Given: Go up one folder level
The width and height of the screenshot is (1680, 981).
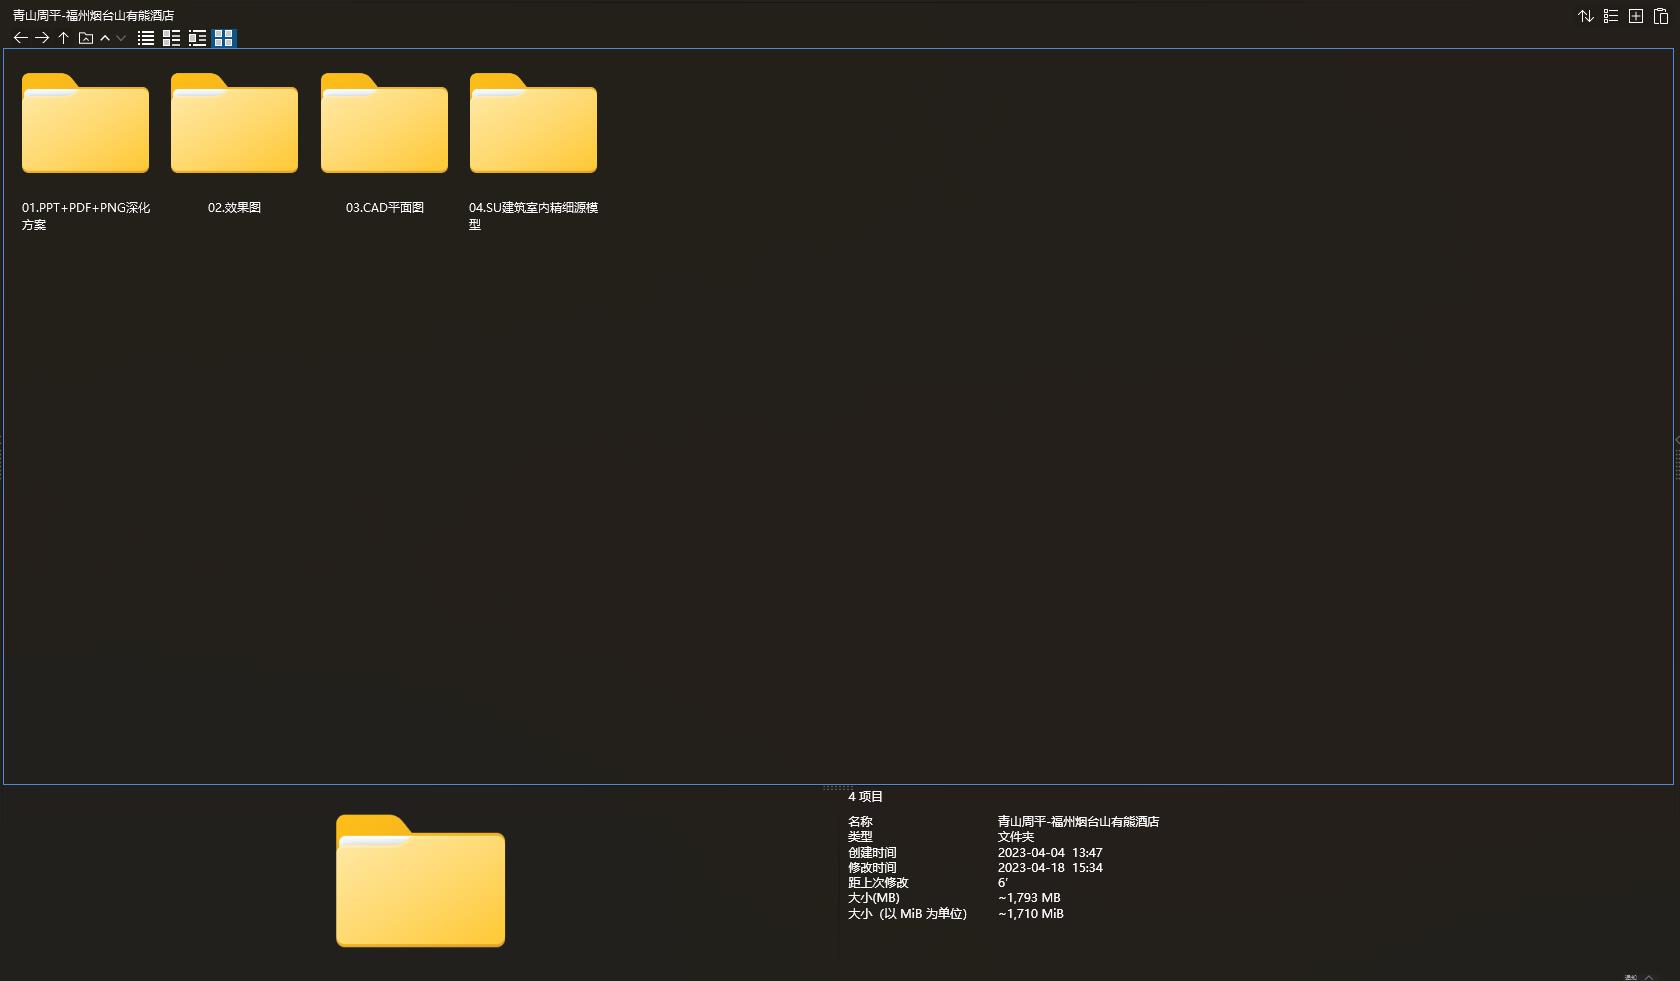Looking at the screenshot, I should coord(63,38).
